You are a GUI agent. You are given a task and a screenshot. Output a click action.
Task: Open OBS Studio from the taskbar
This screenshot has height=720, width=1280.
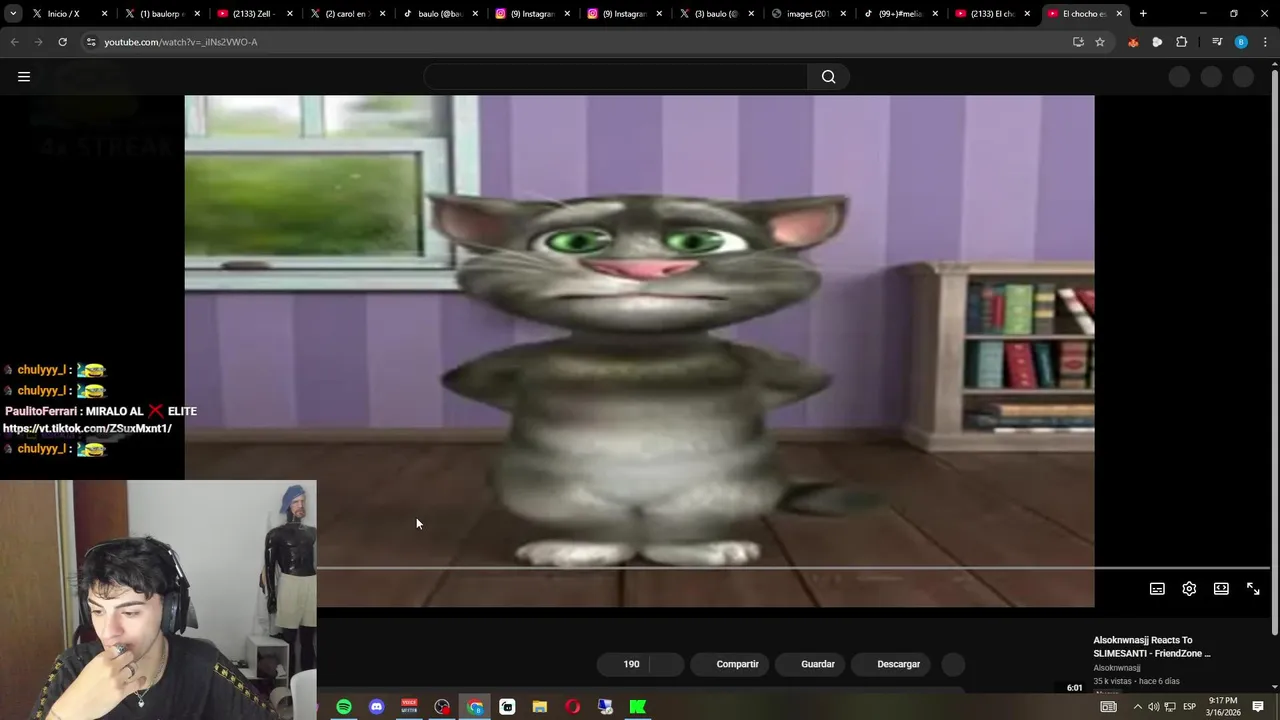(442, 707)
